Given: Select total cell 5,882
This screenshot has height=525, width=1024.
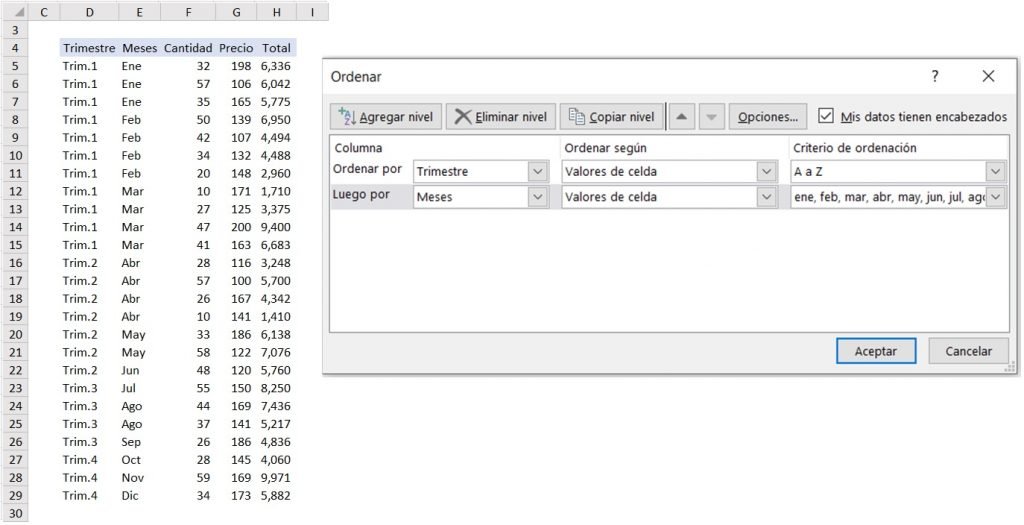Looking at the screenshot, I should (276, 496).
